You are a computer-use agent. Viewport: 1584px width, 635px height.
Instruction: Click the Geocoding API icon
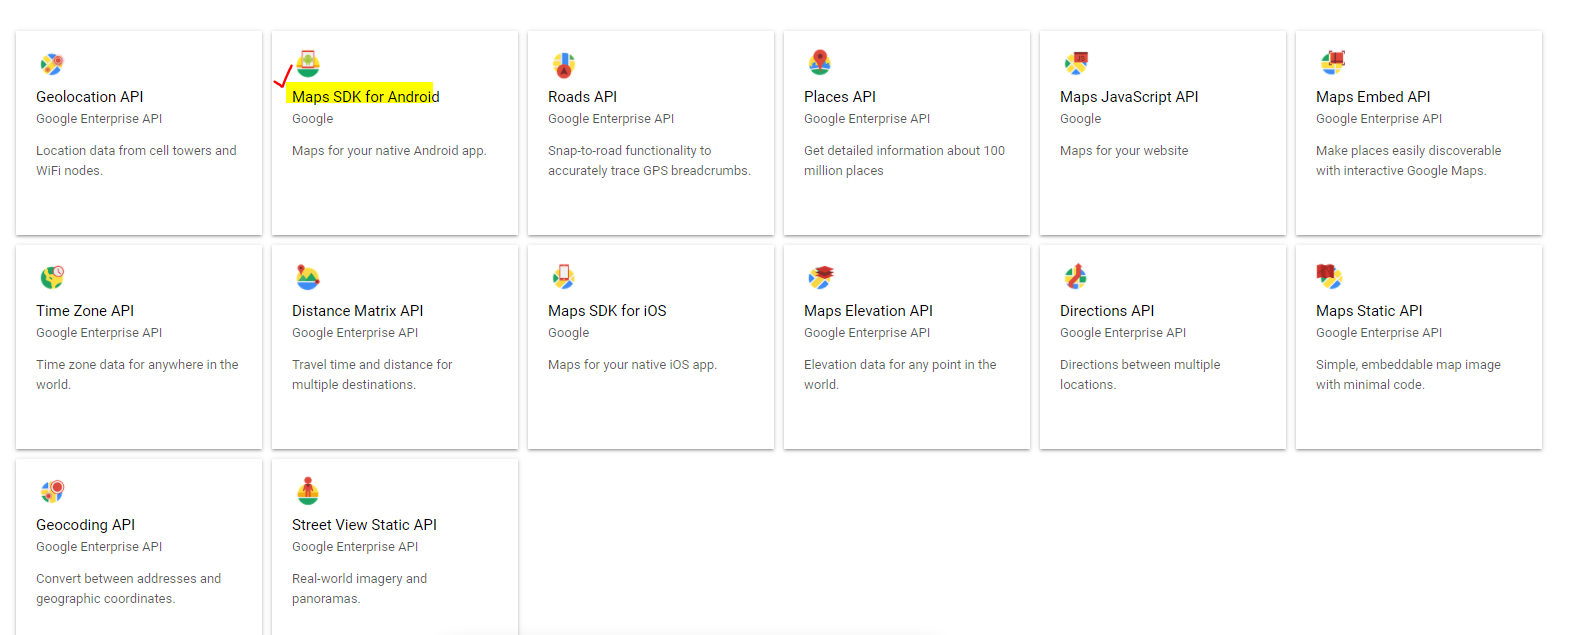[52, 491]
